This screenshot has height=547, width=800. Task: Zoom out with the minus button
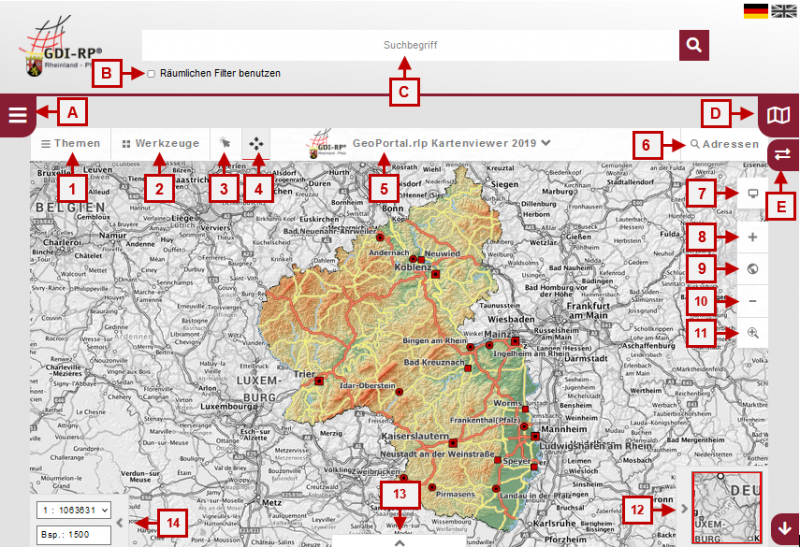pyautogui.click(x=753, y=301)
